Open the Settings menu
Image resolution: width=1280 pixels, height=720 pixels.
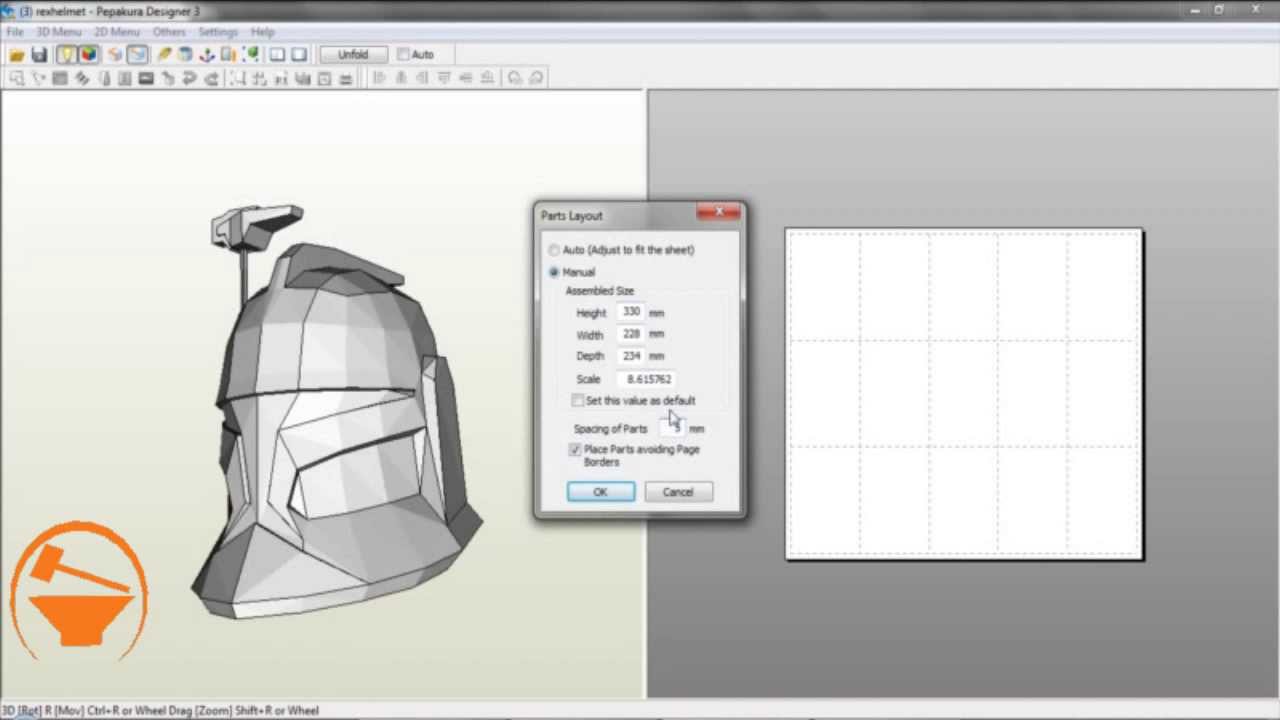218,32
